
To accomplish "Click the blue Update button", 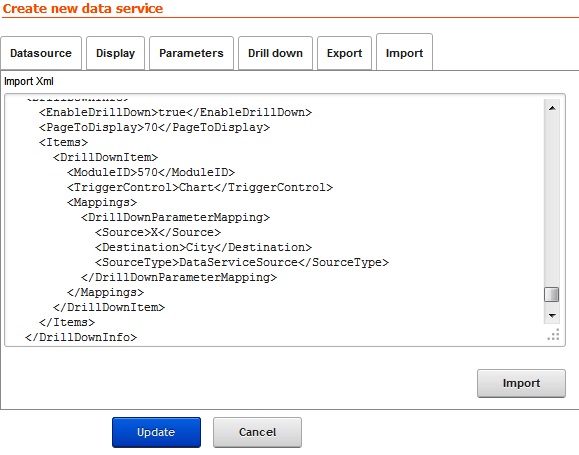I will point(156,432).
